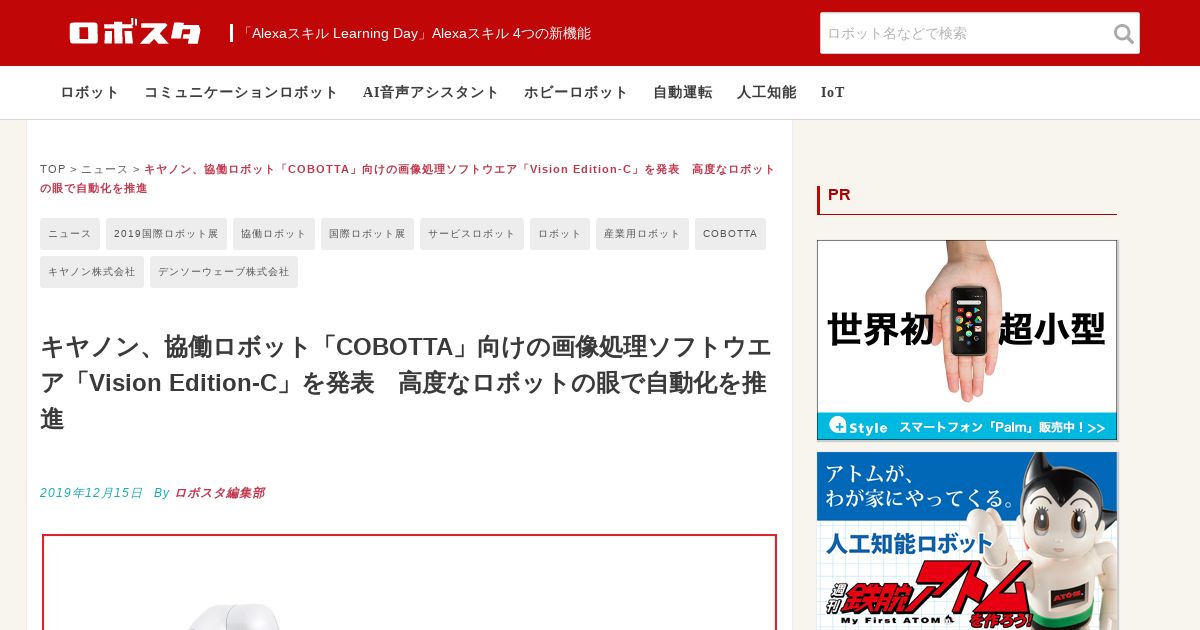Click the ニュース breadcrumb link

click(105, 169)
